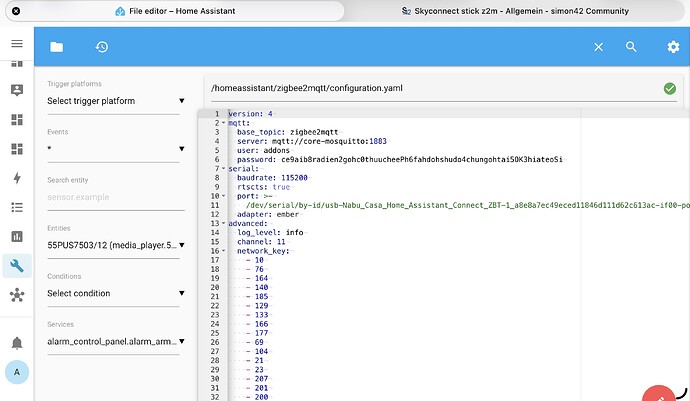Click on adapter: ember line
This screenshot has width=690, height=401.
268,214
